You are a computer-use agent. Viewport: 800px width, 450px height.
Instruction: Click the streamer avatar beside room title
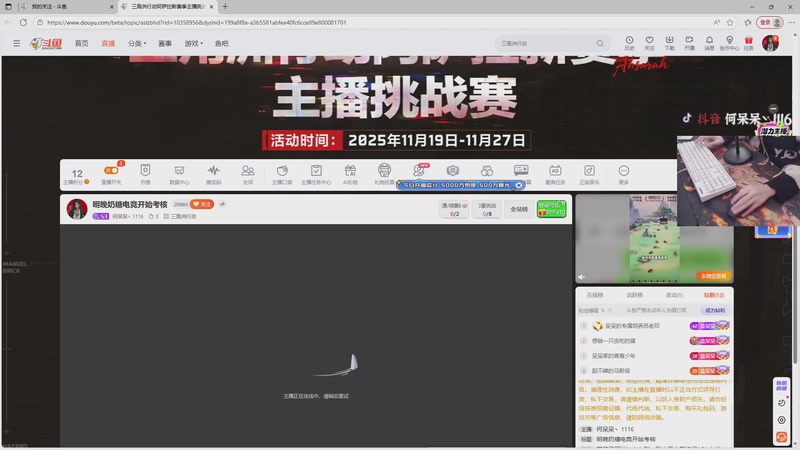(x=77, y=209)
